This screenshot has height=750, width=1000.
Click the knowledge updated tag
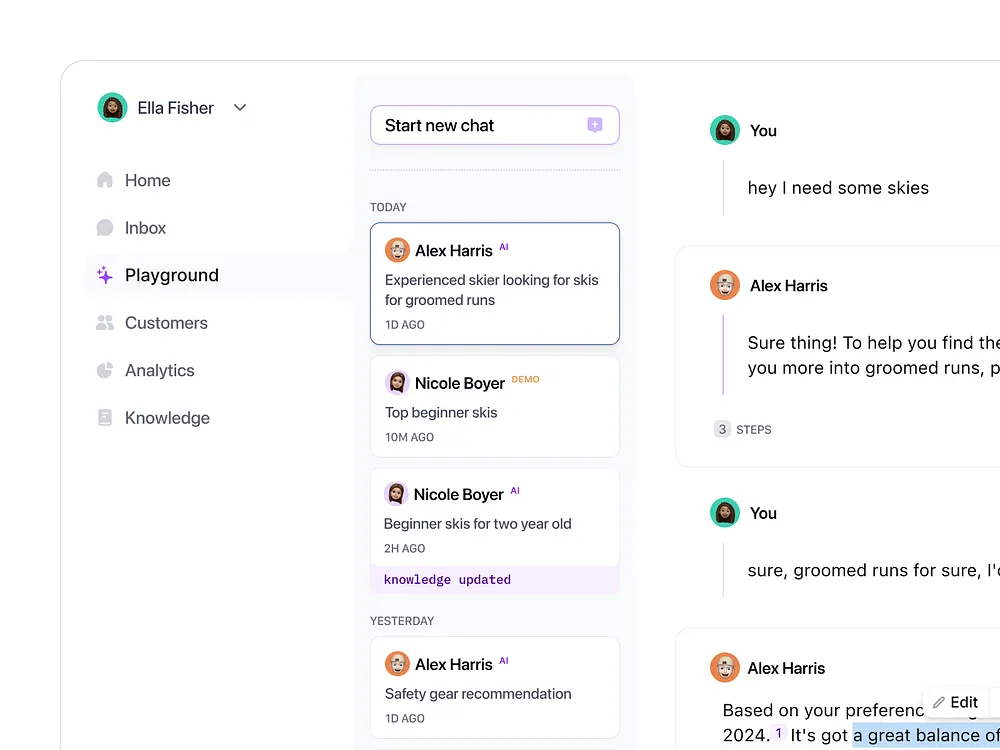(x=448, y=580)
